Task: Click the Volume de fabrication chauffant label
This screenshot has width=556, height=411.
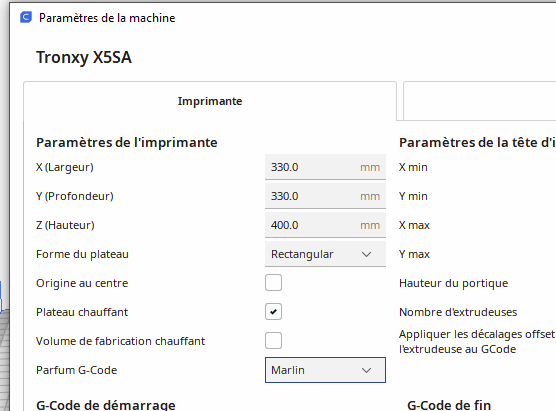Action: pos(121,341)
